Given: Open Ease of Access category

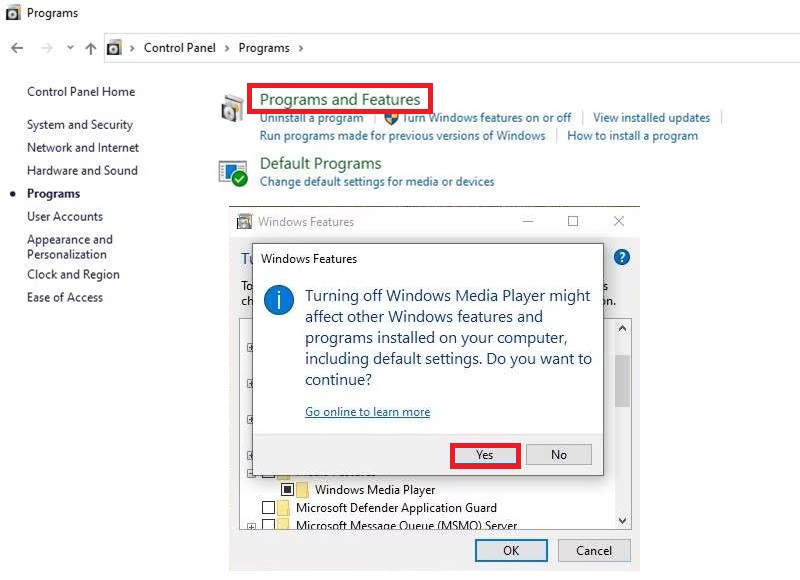Looking at the screenshot, I should point(65,297).
